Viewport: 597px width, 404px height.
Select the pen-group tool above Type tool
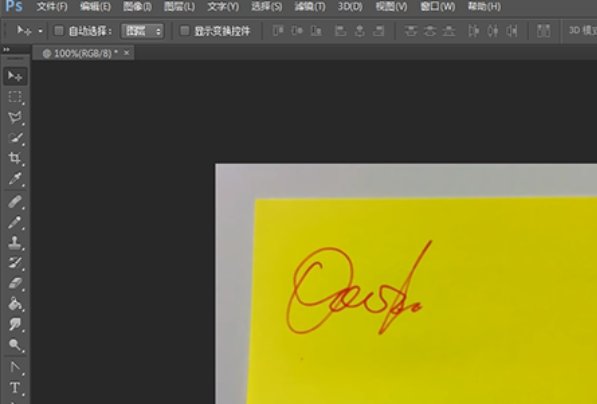pos(15,367)
